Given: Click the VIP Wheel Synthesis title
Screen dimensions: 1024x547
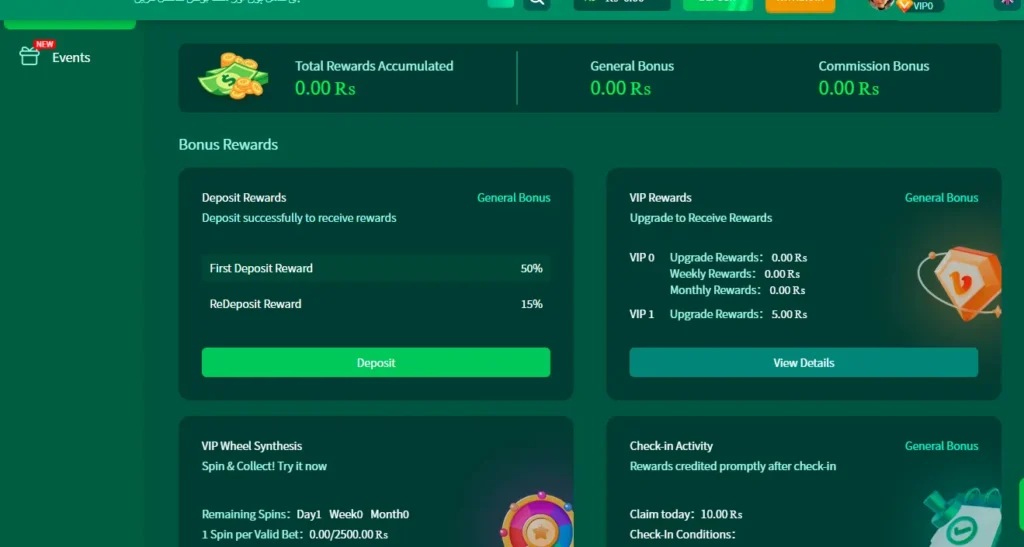Looking at the screenshot, I should point(251,446).
